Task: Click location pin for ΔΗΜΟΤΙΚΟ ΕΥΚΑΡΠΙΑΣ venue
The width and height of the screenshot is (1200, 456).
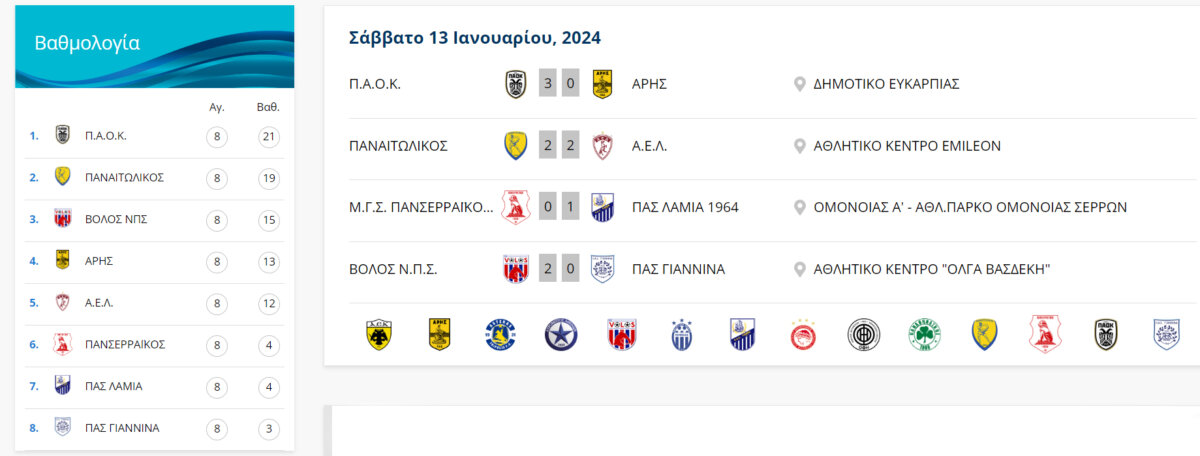Action: pyautogui.click(x=800, y=84)
